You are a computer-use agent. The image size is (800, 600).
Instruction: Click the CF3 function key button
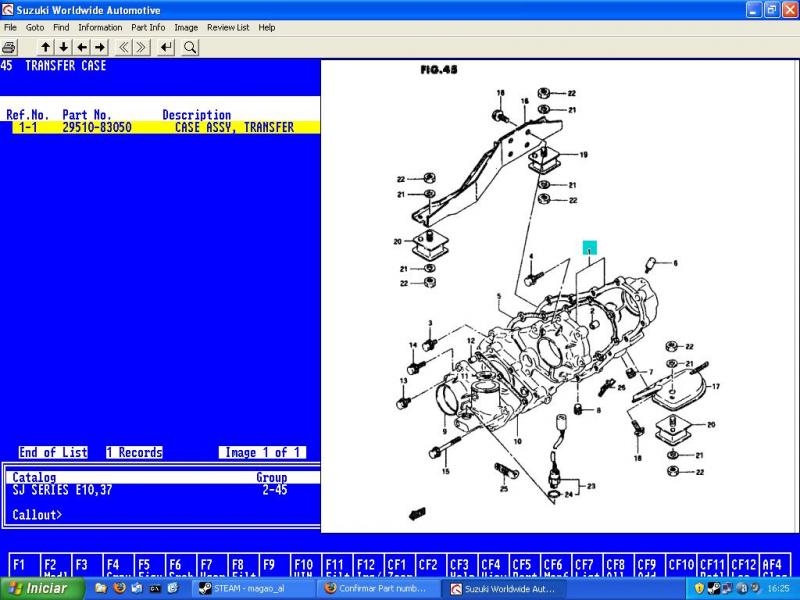coord(462,565)
